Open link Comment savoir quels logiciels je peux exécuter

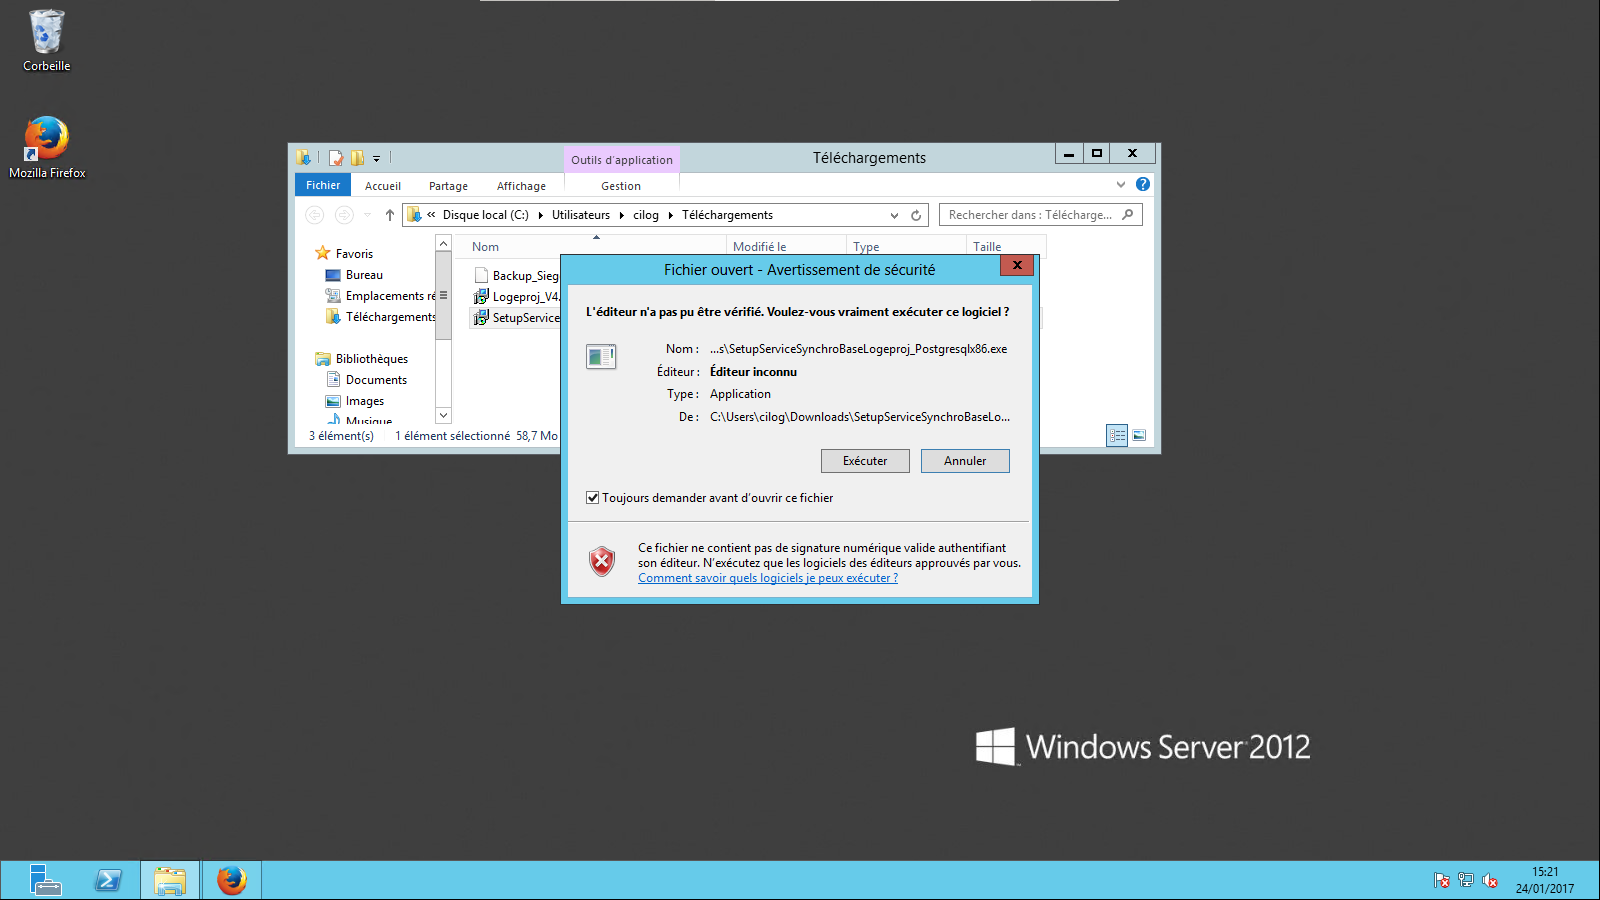coord(768,578)
